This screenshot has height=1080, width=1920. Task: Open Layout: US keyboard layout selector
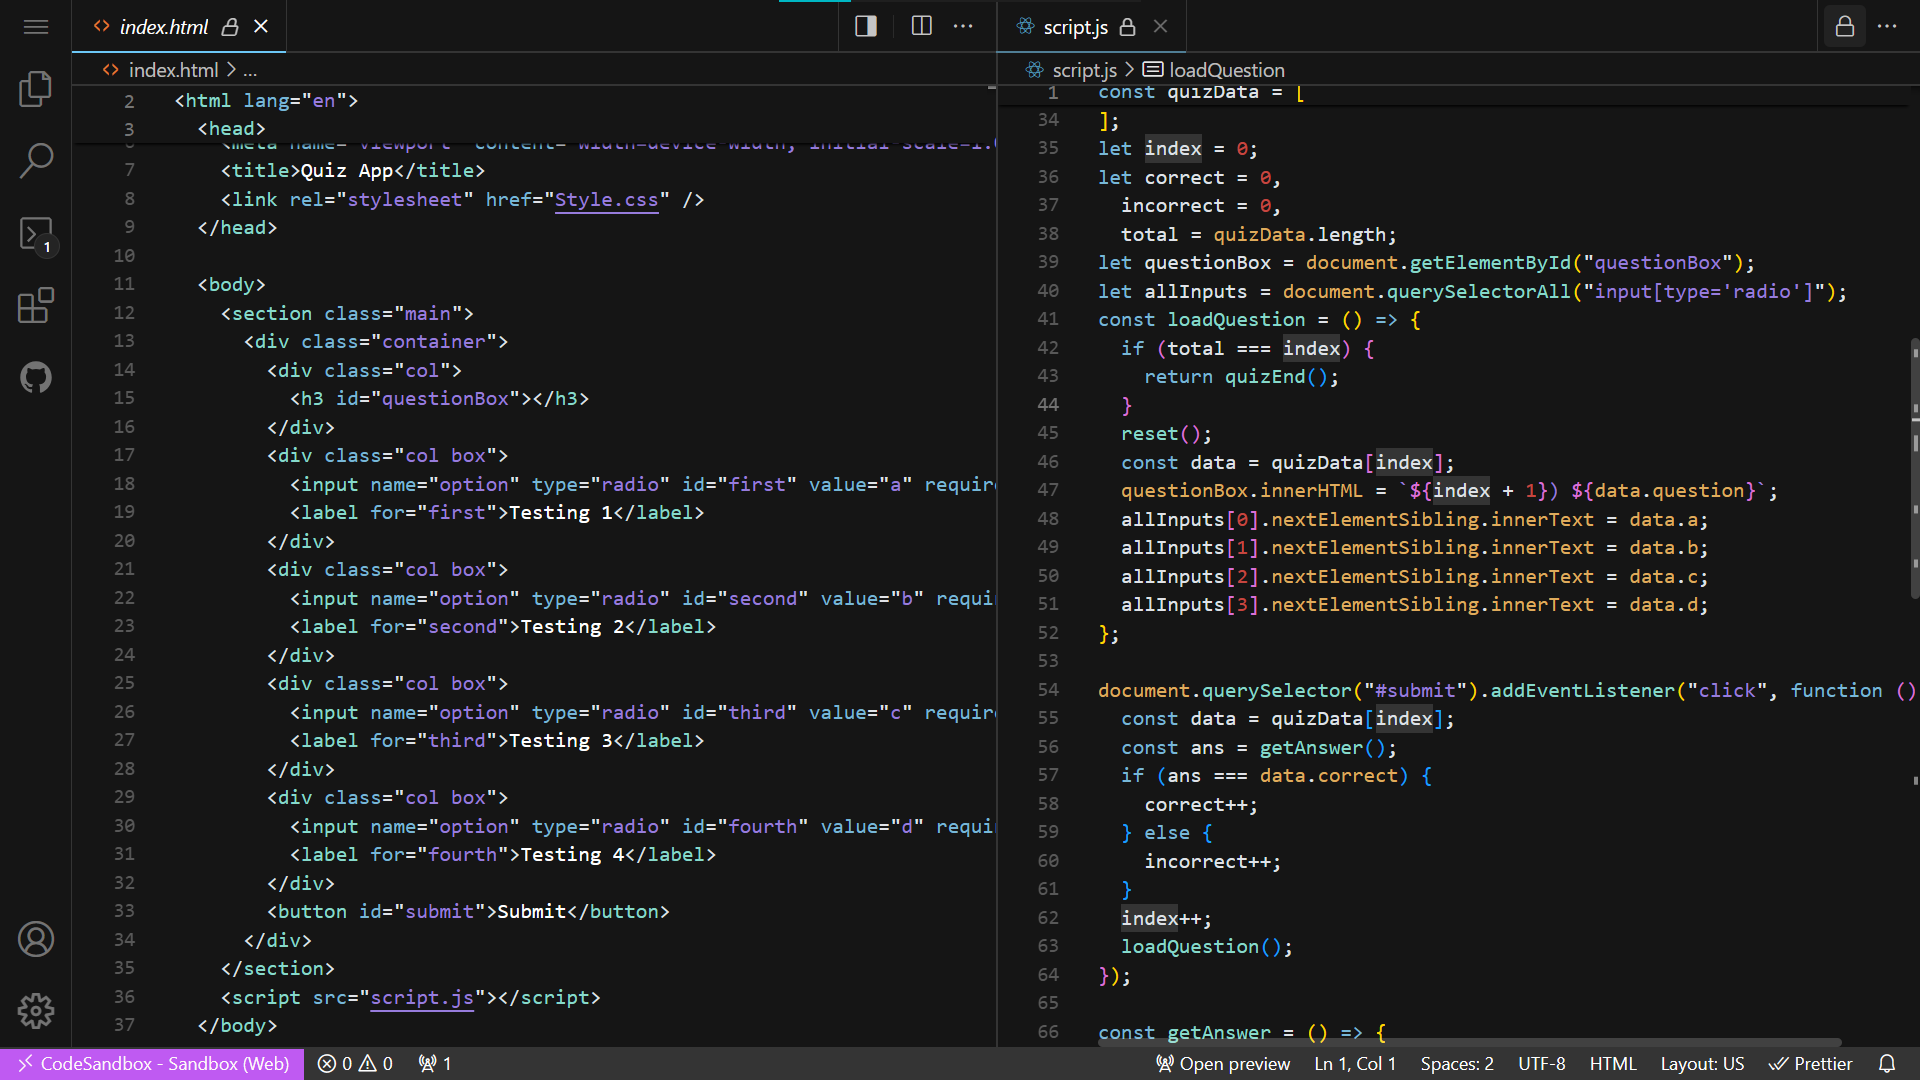point(1702,1064)
